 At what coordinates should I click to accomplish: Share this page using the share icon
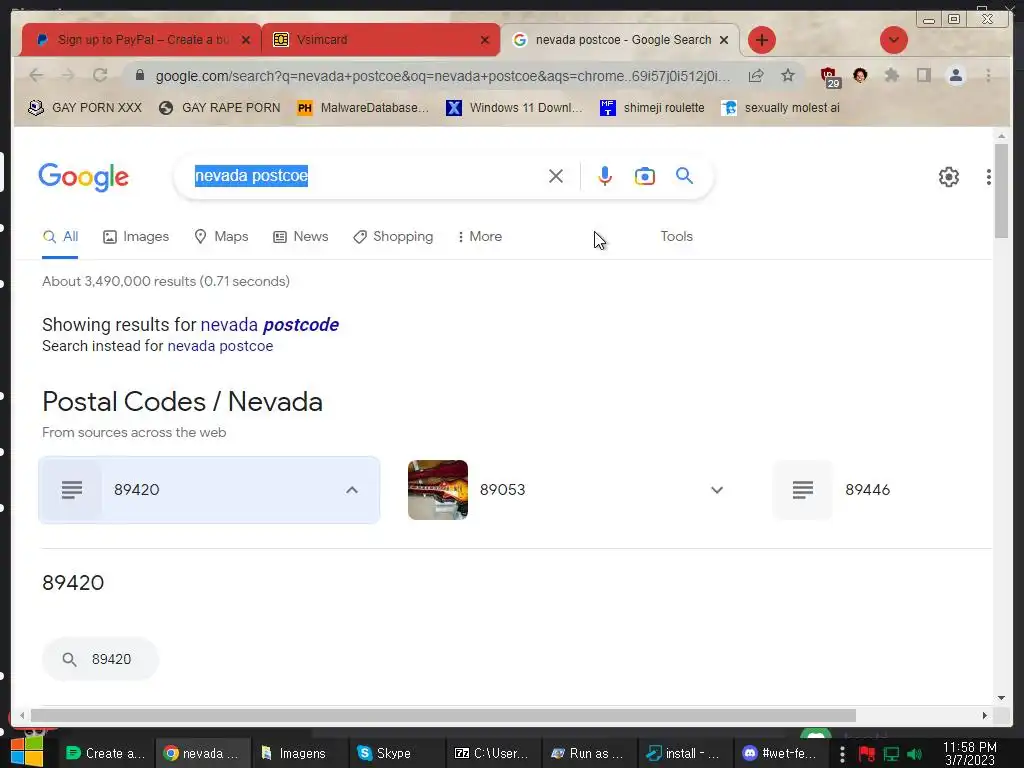pyautogui.click(x=756, y=76)
